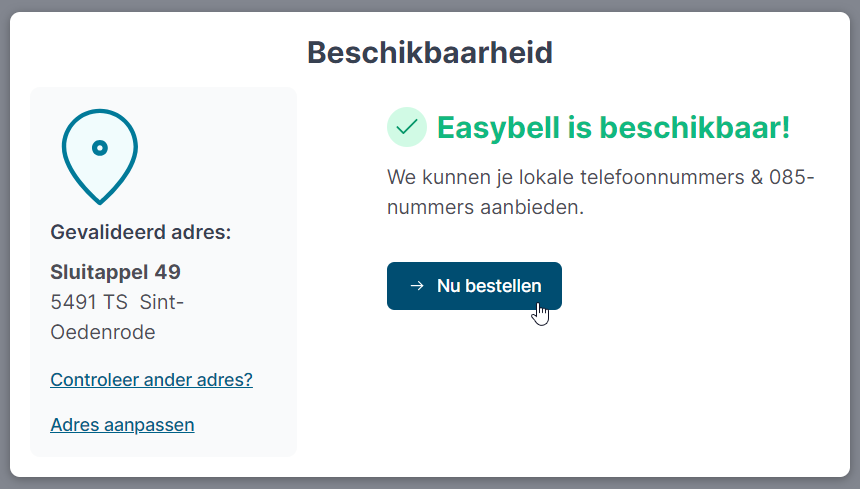Click the word Sint- in the address
The image size is (860, 489).
[x=163, y=302]
